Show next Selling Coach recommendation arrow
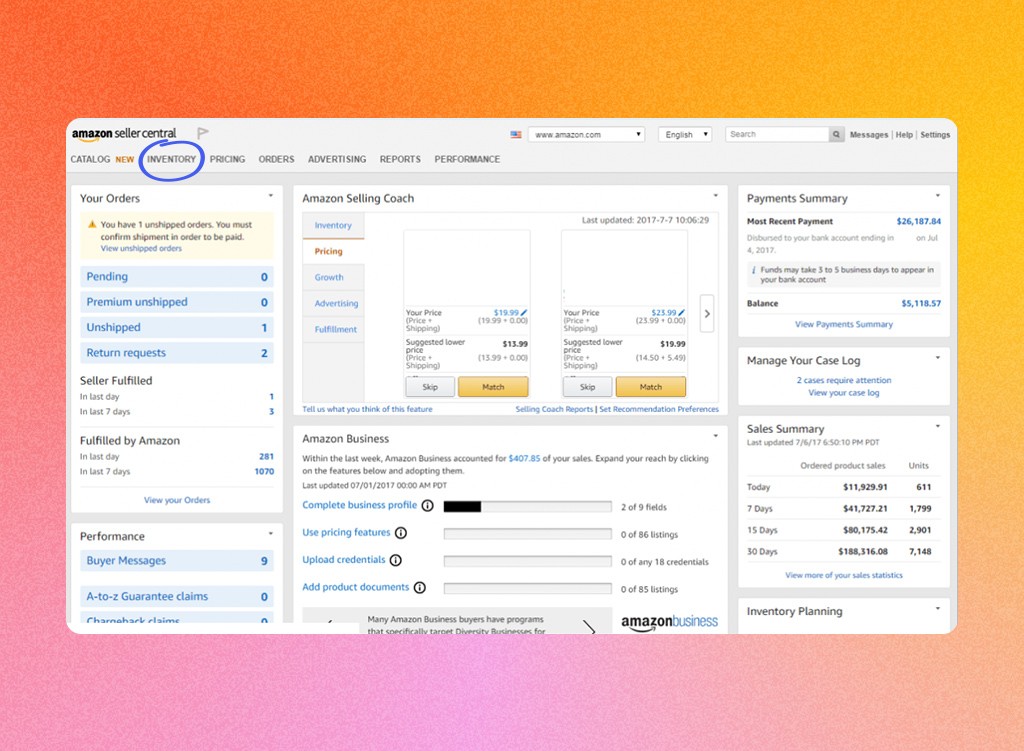 707,313
